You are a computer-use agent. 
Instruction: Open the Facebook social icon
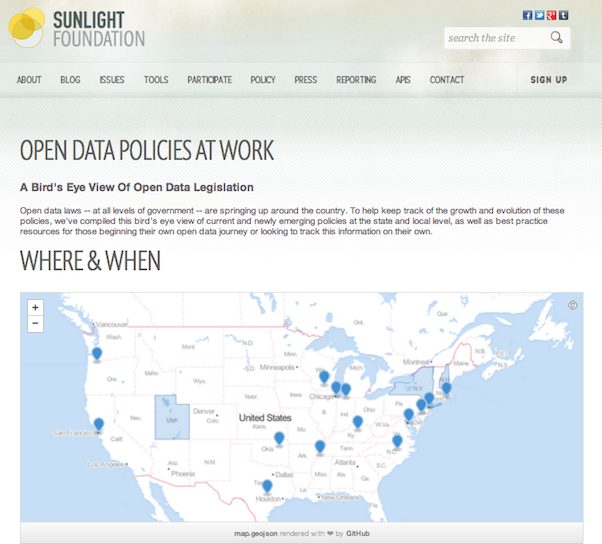(527, 15)
